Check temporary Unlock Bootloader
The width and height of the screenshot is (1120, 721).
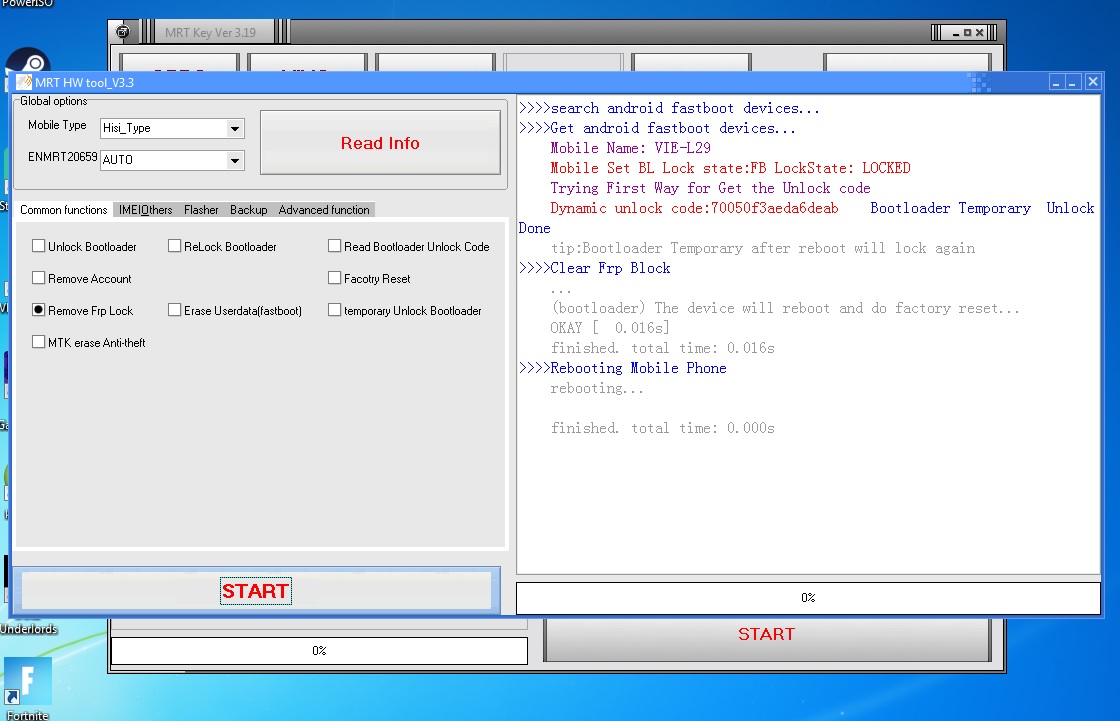click(334, 310)
